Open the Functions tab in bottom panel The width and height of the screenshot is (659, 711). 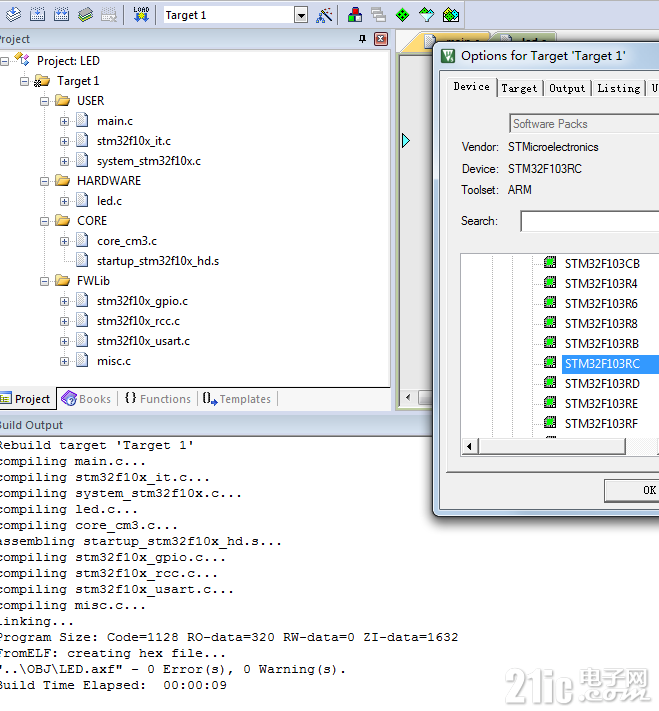coord(158,399)
